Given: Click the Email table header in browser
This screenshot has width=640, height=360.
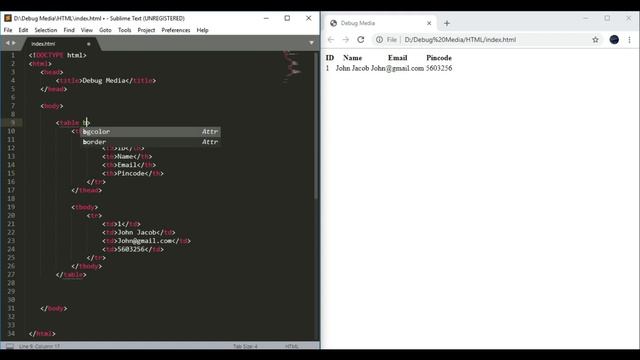Looking at the screenshot, I should click(x=398, y=58).
